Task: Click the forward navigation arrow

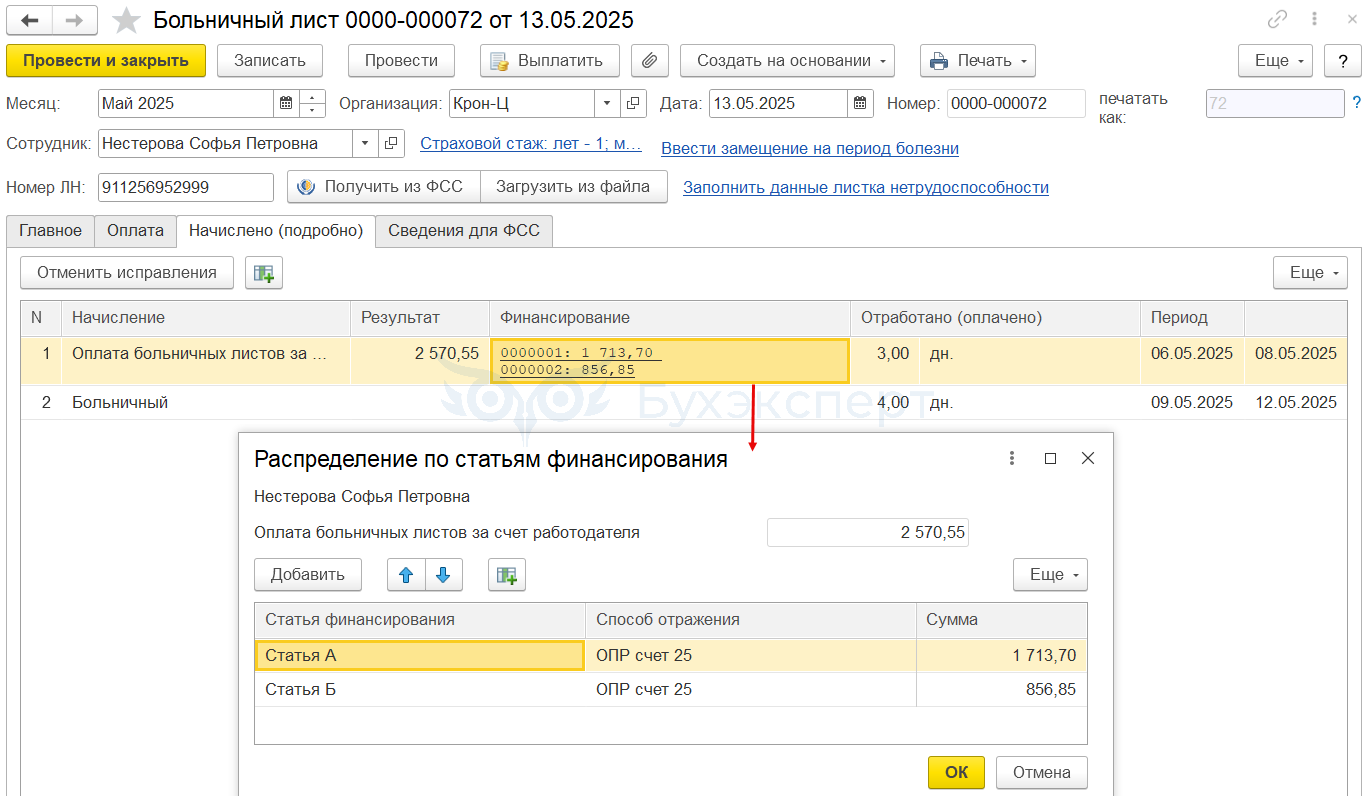Action: (75, 20)
